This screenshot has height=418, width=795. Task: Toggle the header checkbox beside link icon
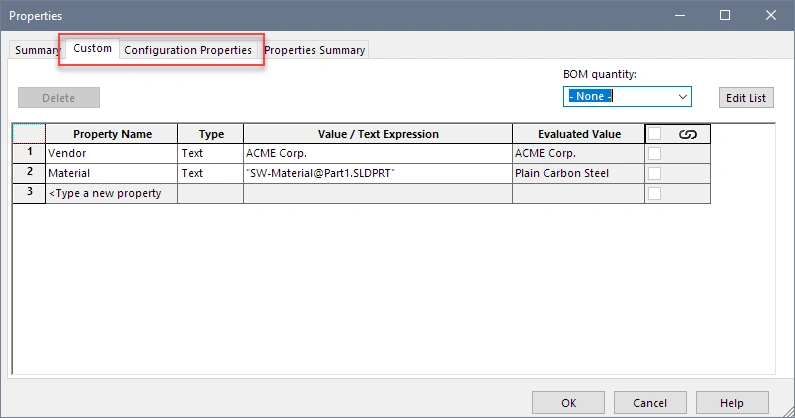point(655,134)
